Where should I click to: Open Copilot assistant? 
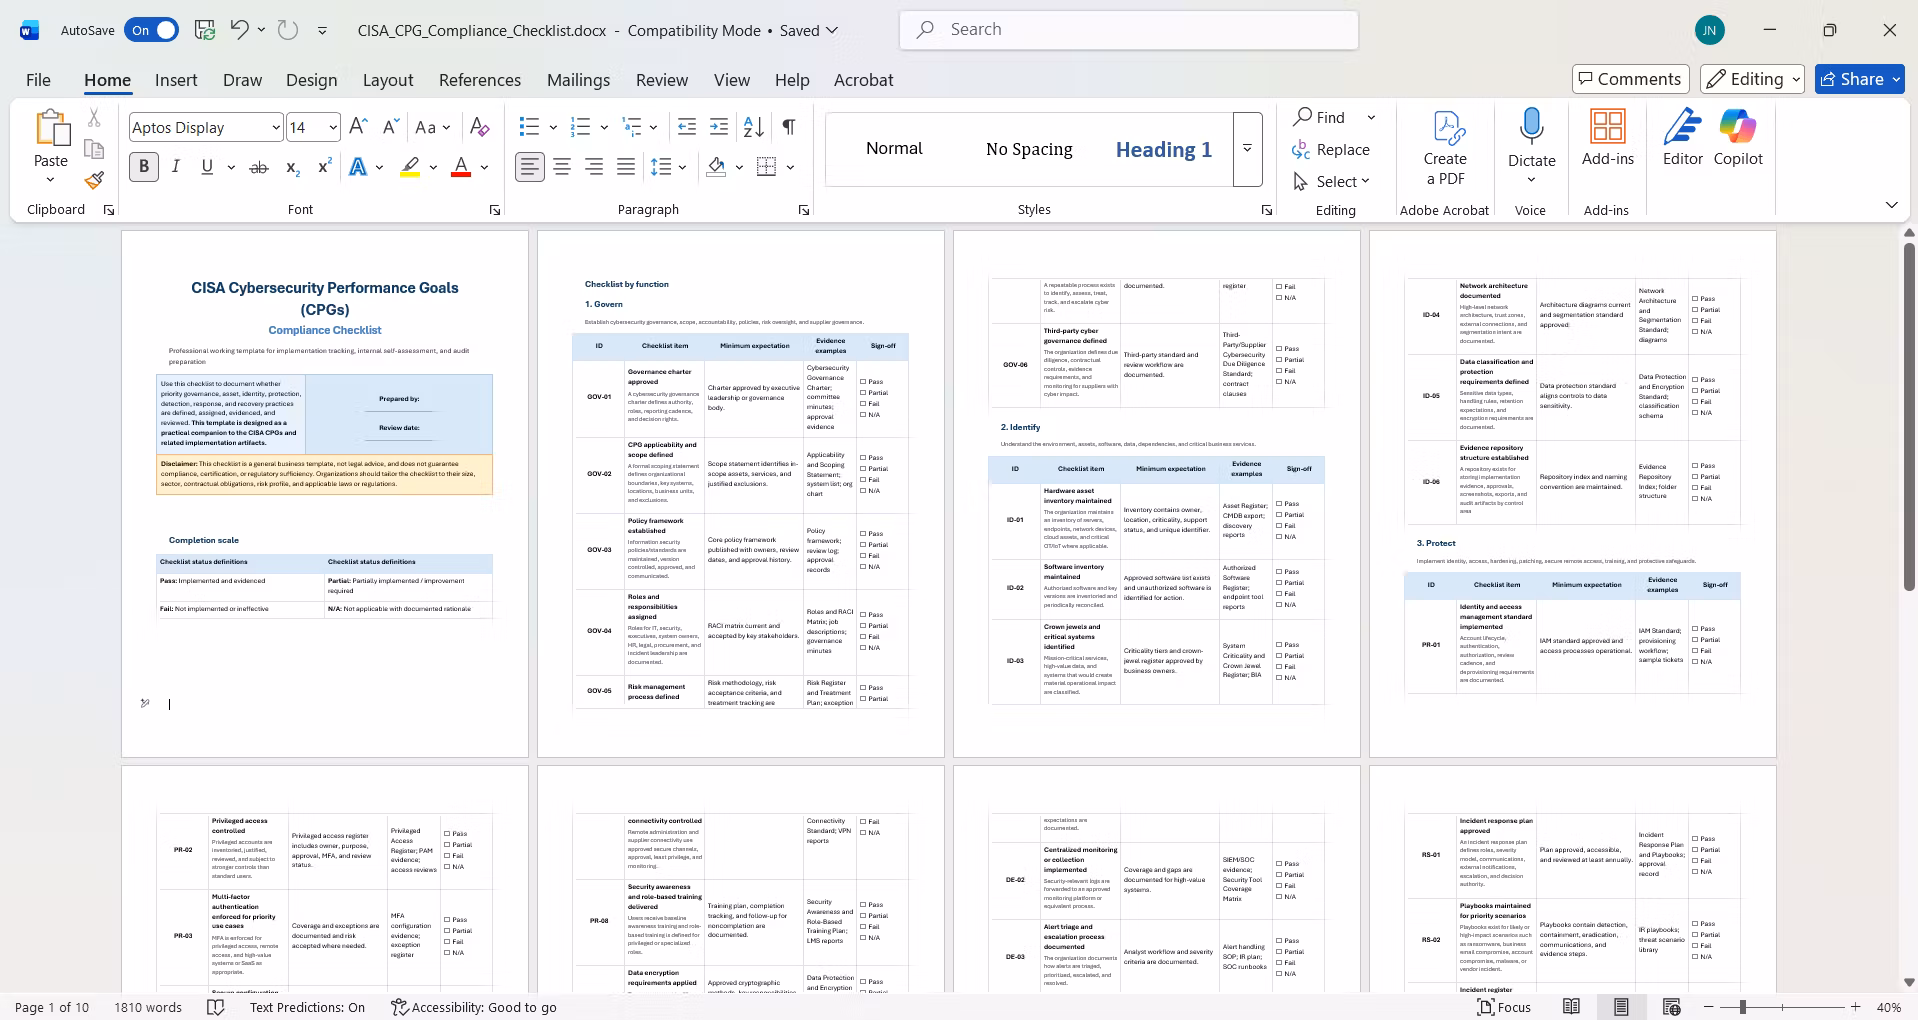coord(1738,138)
